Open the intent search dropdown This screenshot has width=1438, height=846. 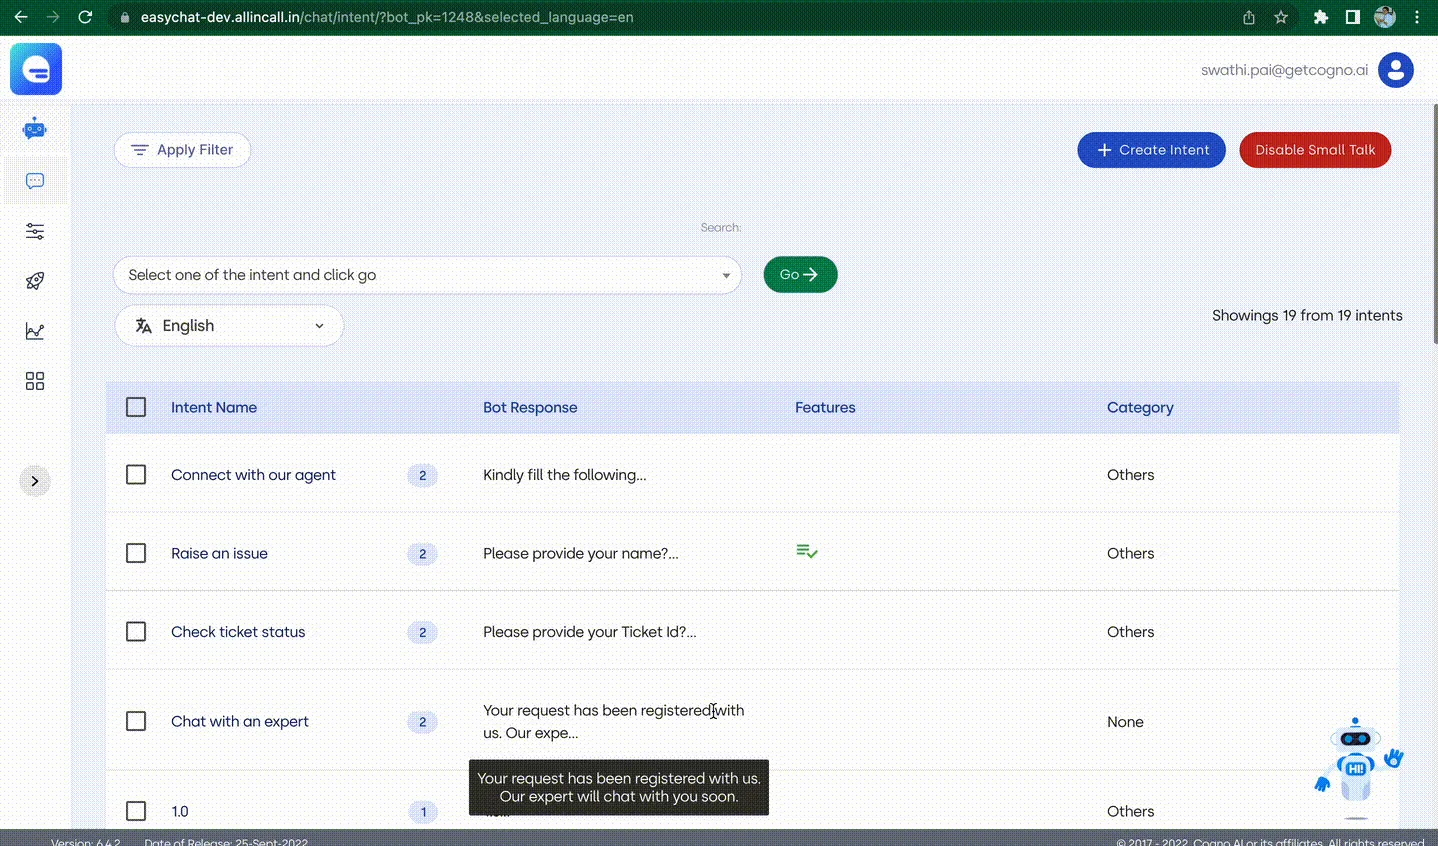point(427,275)
